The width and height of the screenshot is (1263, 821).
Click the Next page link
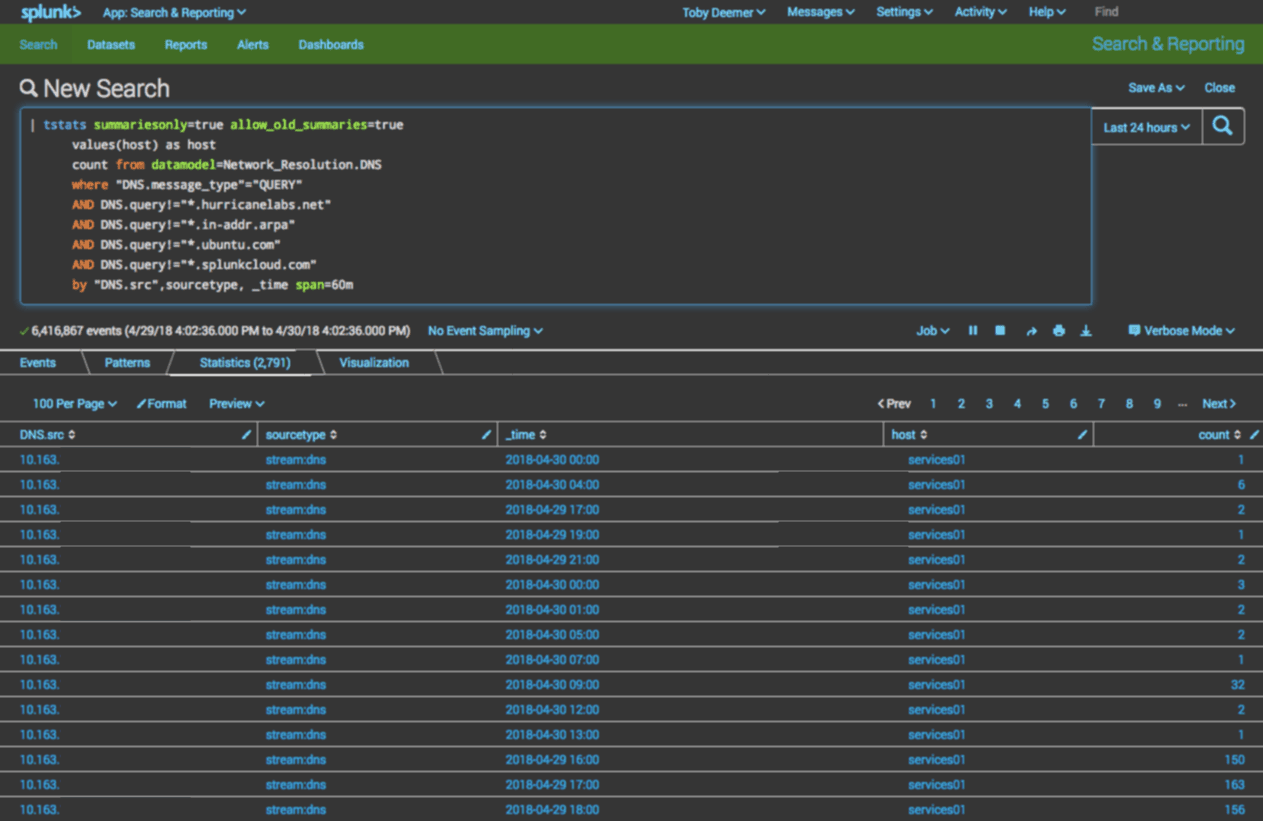(1219, 404)
